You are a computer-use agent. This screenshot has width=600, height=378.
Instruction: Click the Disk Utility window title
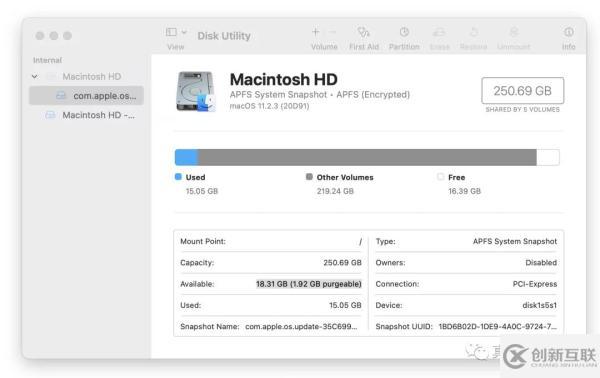[224, 36]
